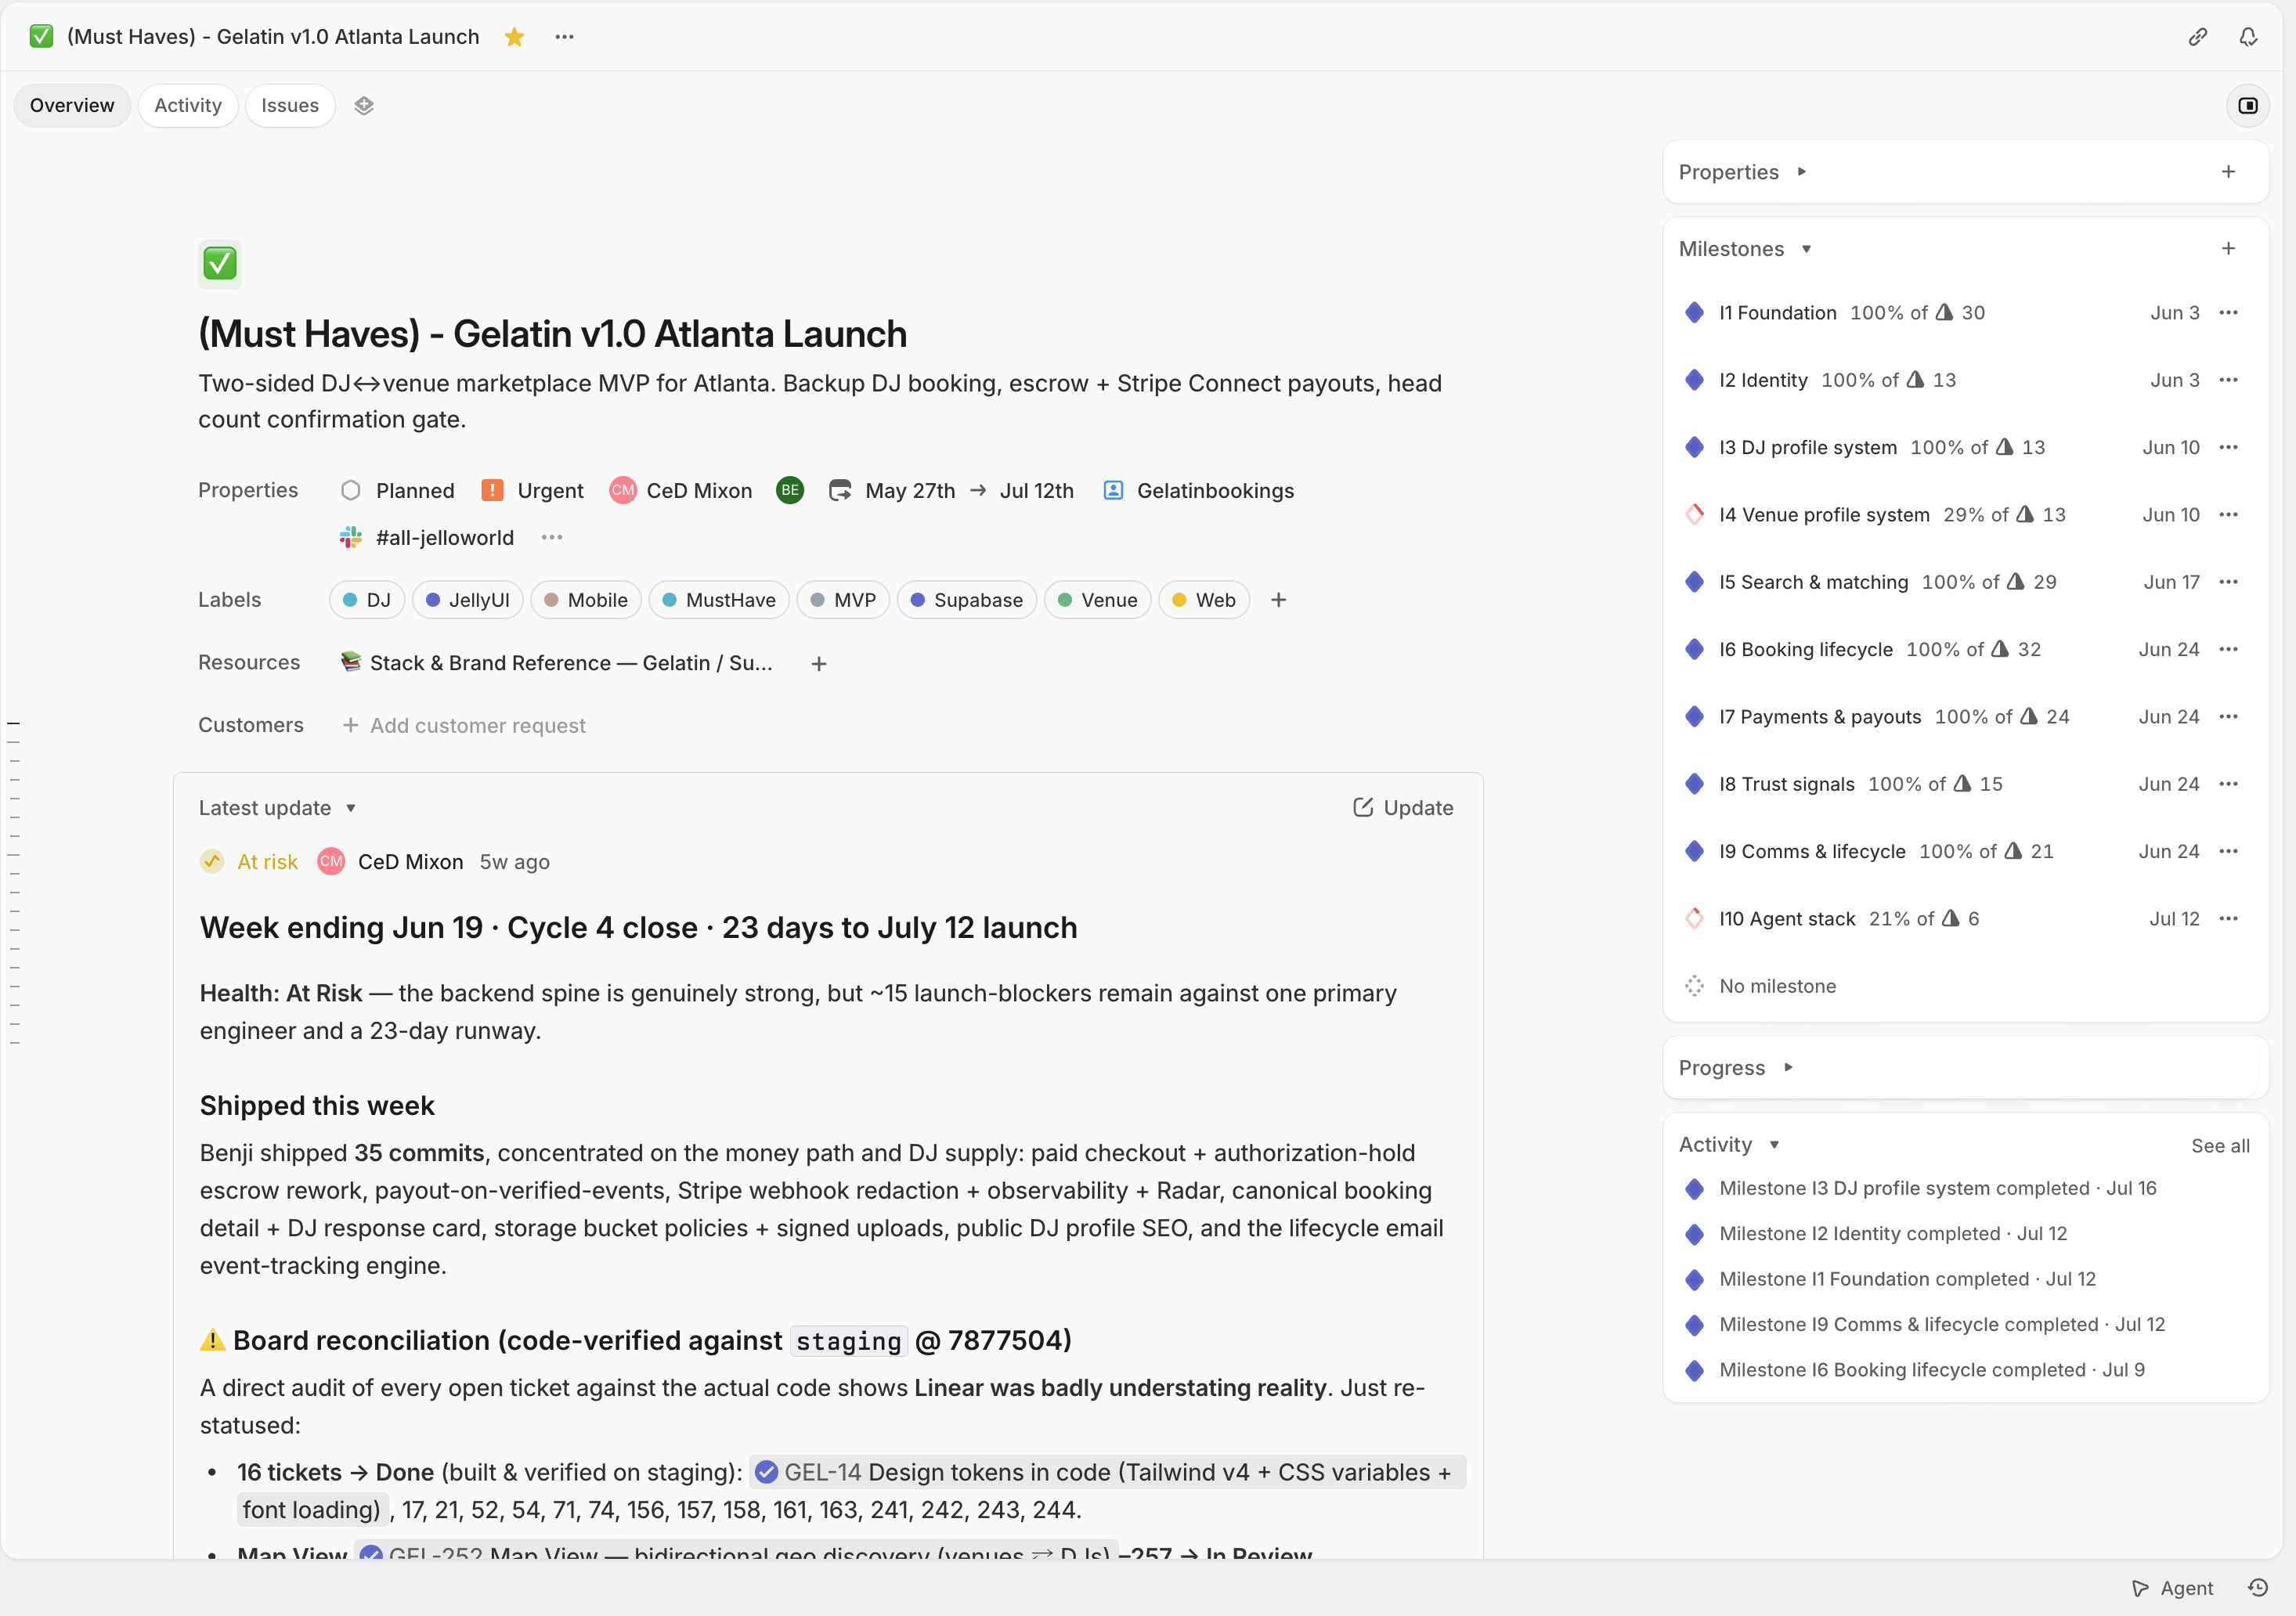Viewport: 2296px width, 1616px height.
Task: Add a new label with plus icon
Action: point(1278,600)
